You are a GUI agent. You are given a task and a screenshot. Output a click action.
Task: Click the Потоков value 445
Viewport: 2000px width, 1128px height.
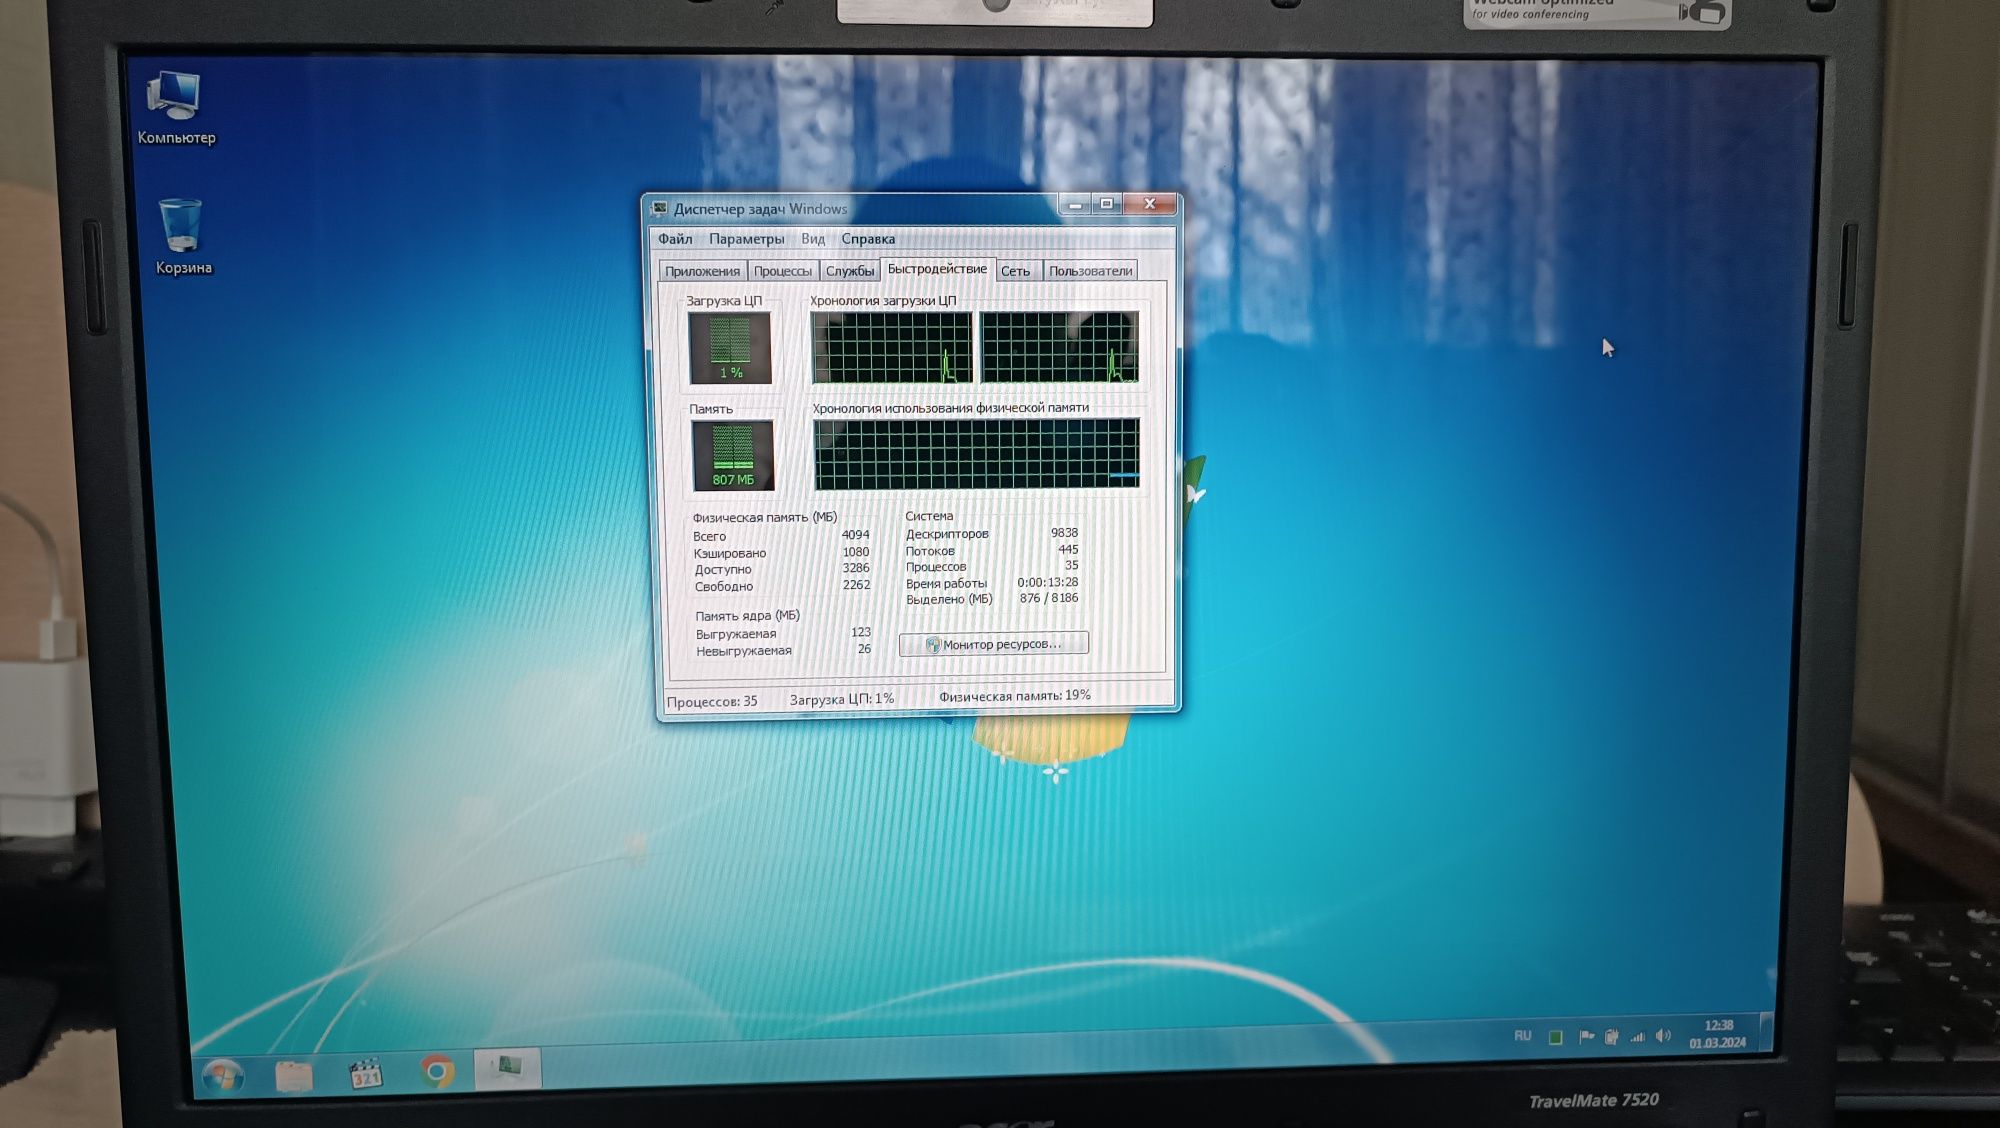pyautogui.click(x=1068, y=550)
